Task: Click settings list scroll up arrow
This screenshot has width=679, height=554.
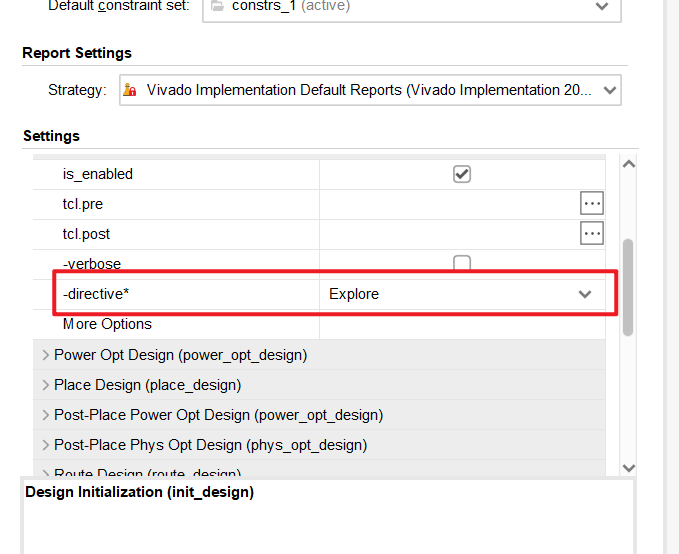Action: point(628,164)
